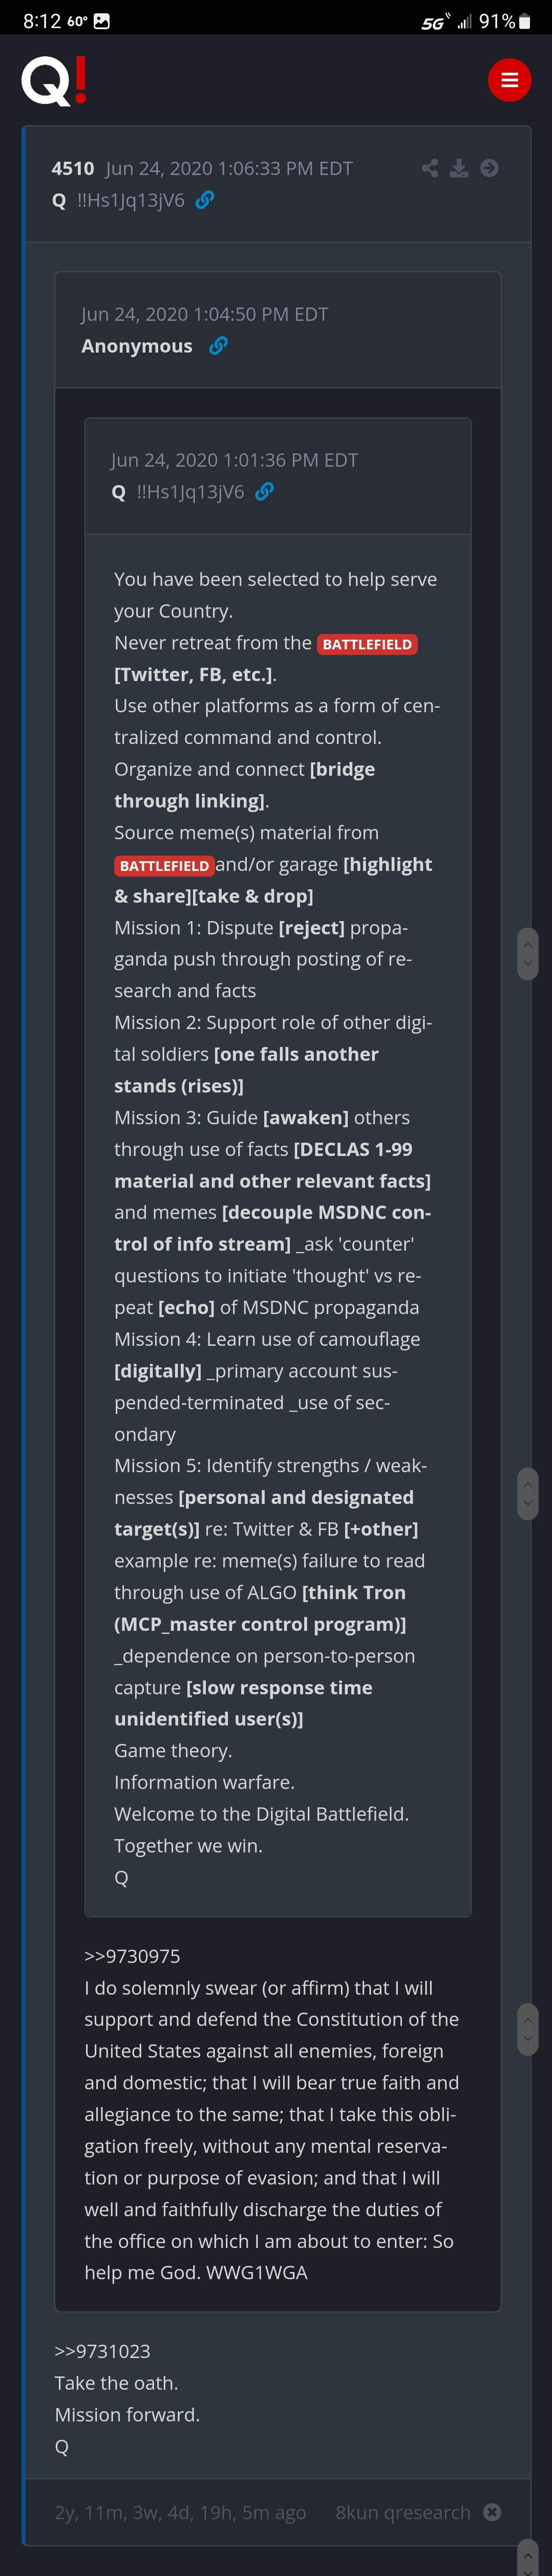The height and width of the screenshot is (2576, 552).
Task: Download post 4510 with download icon
Action: (459, 168)
